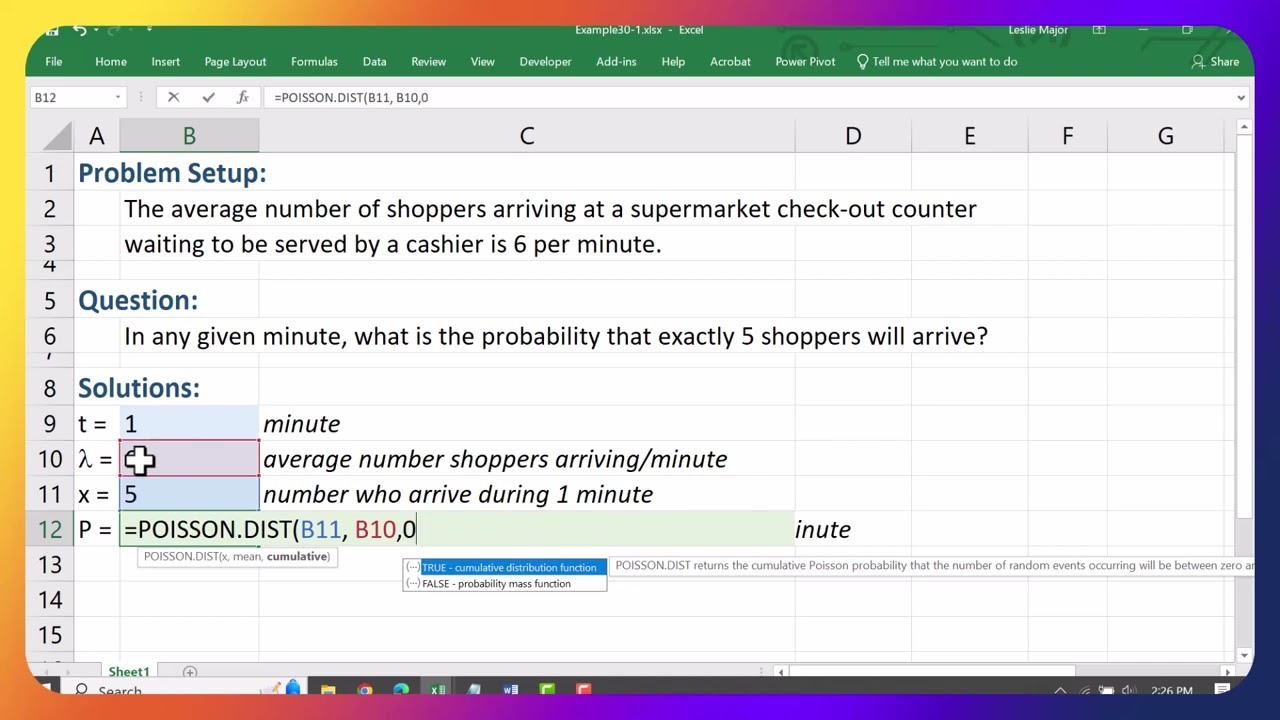The image size is (1280, 720).
Task: Choose FALSE - probability mass function option
Action: (x=505, y=584)
